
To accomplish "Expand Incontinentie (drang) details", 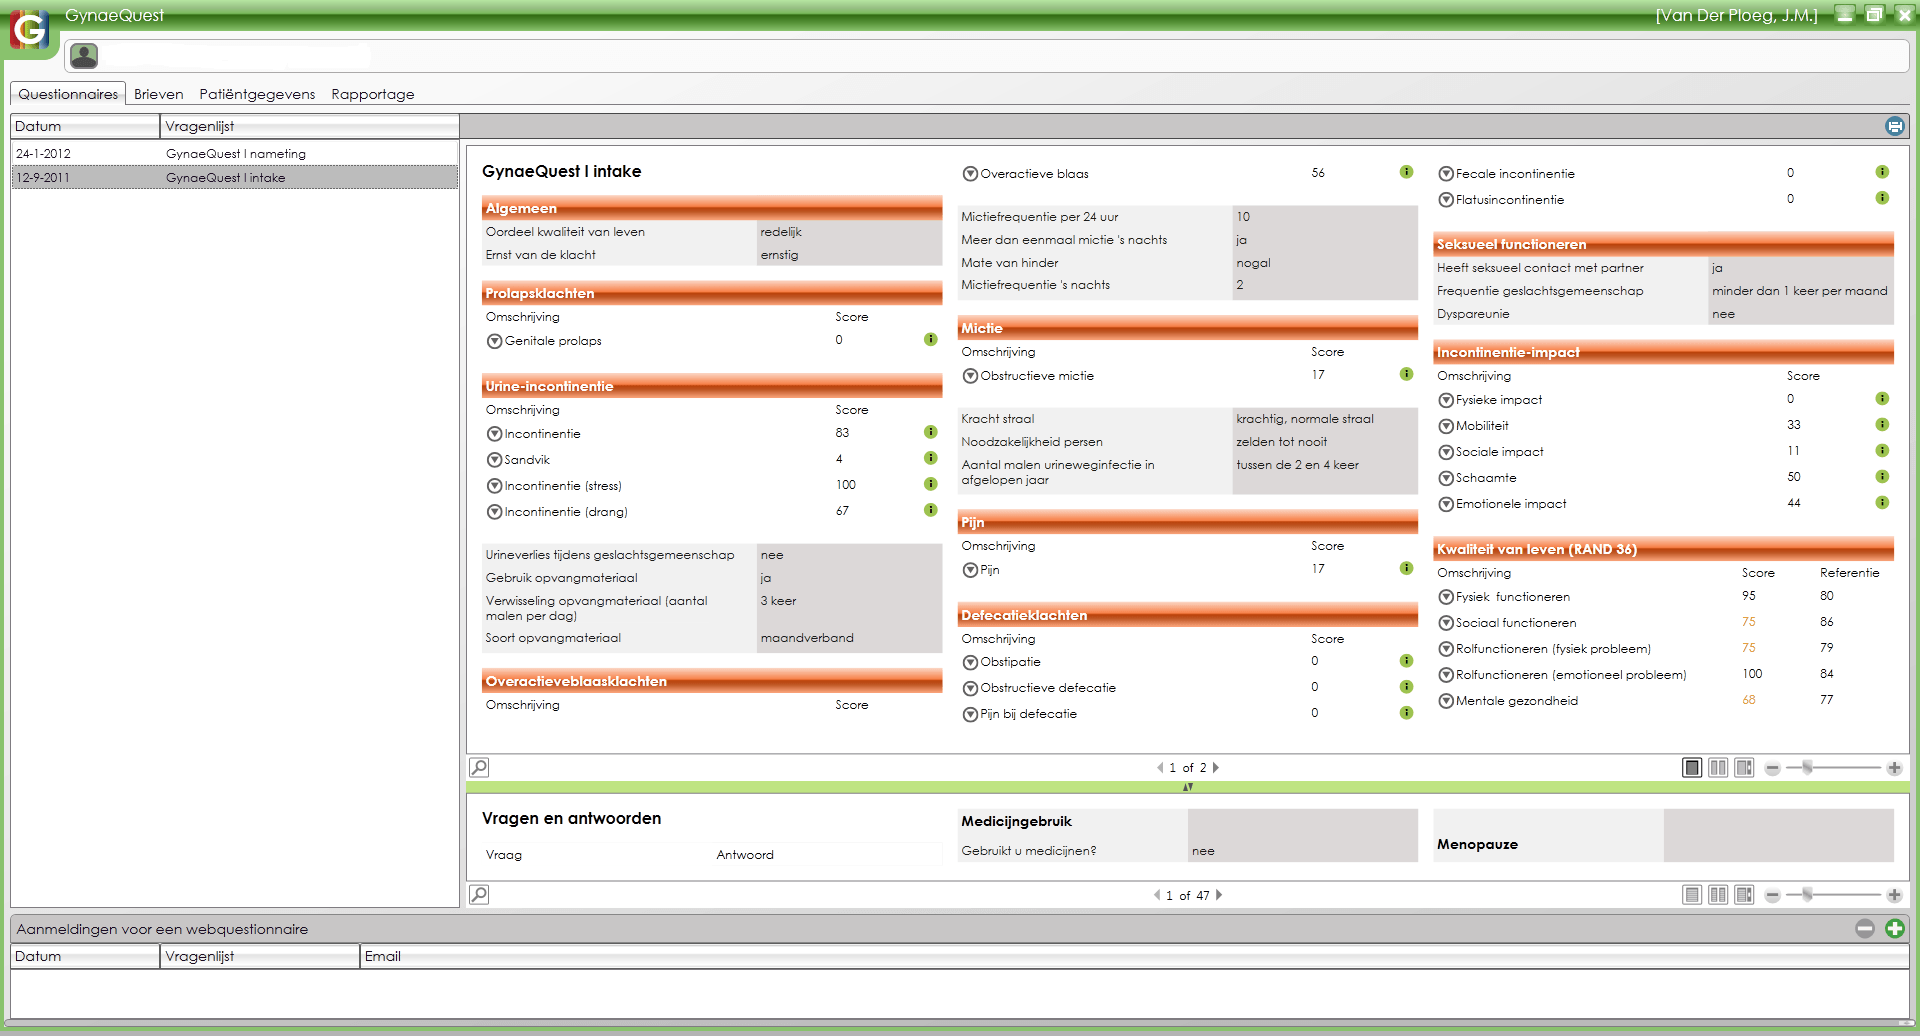I will 494,512.
